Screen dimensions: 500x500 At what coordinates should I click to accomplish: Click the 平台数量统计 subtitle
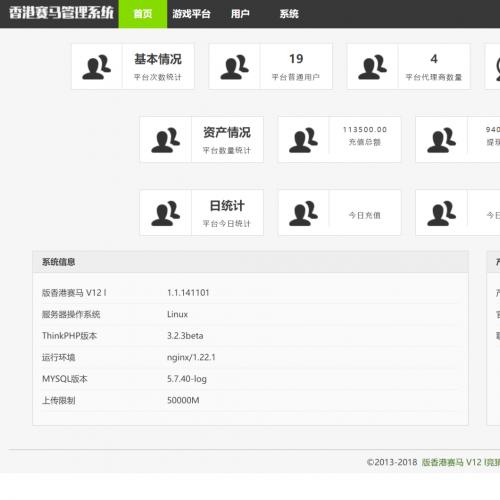[x=227, y=150]
